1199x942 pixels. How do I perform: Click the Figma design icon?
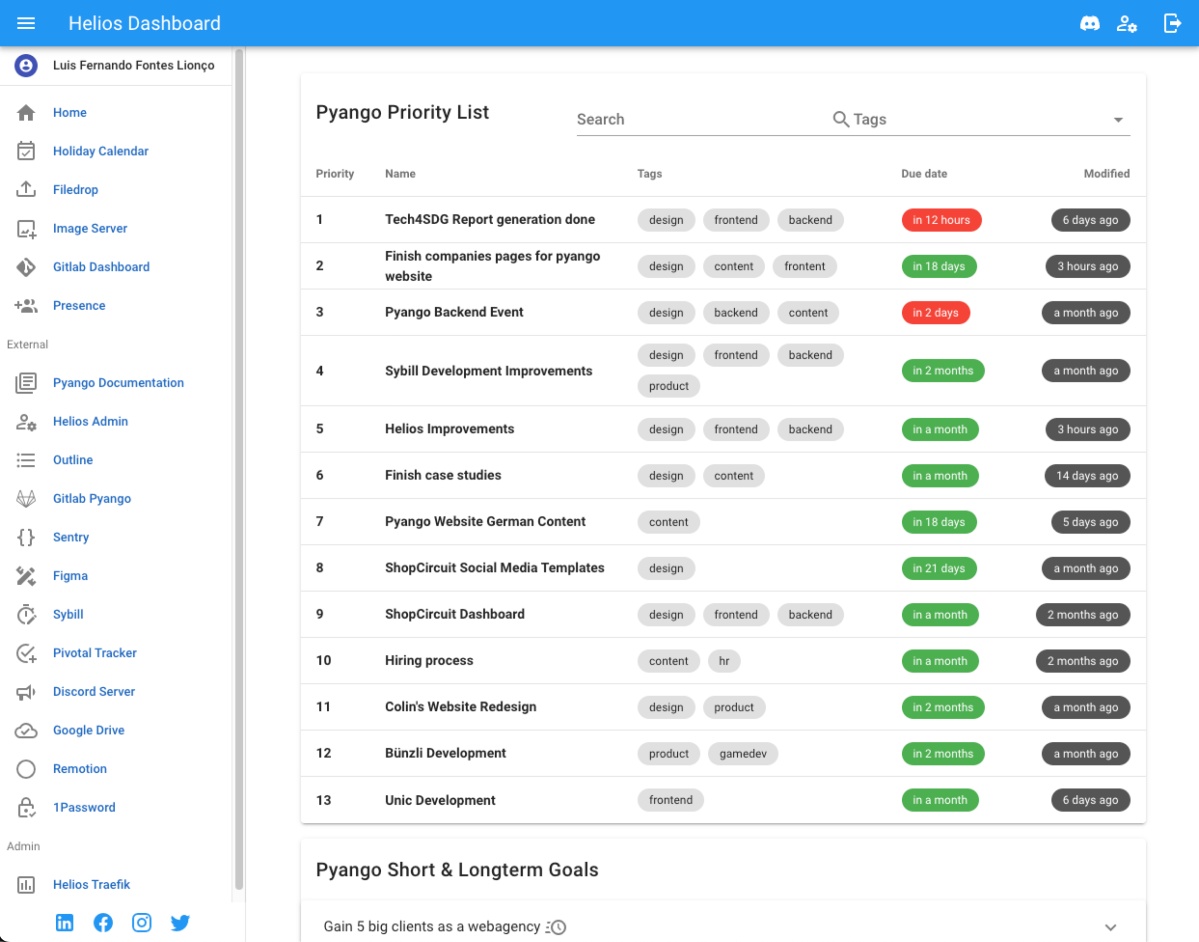click(26, 576)
